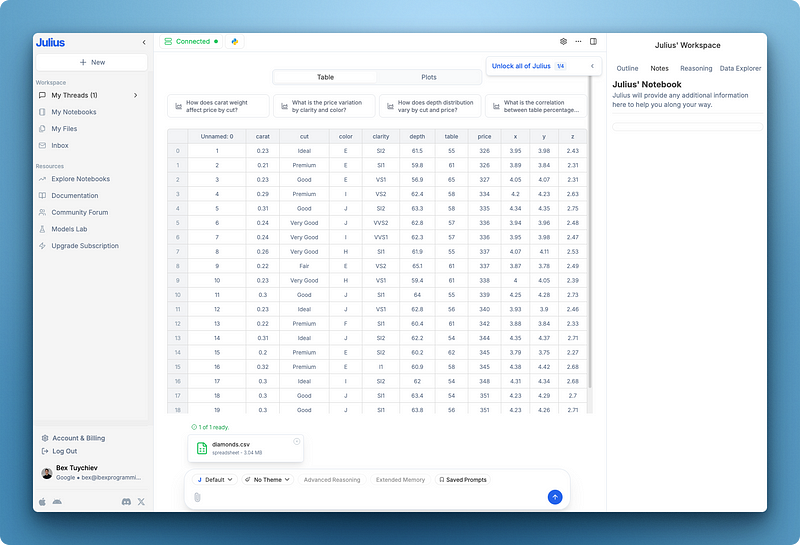Click the empty notebook notes field

pos(687,127)
